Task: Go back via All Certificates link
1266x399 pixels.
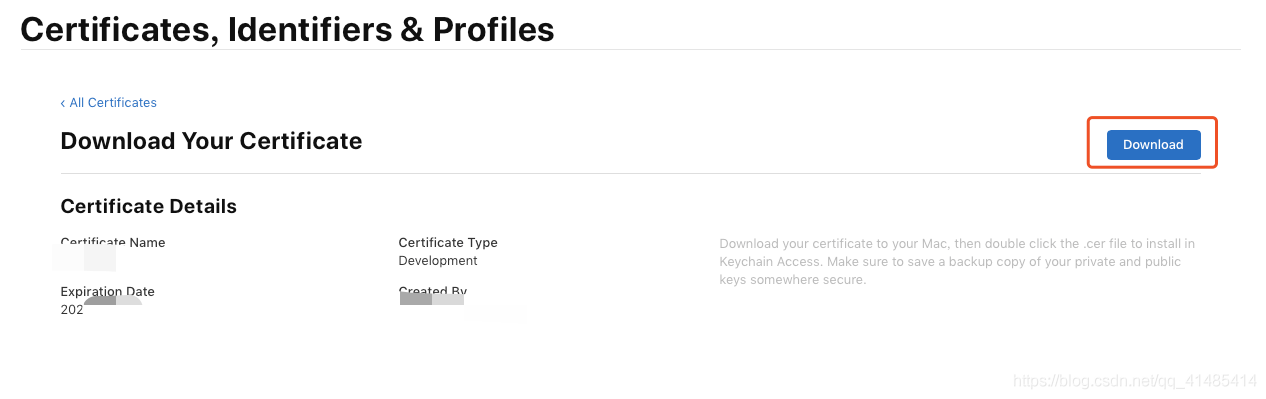Action: [113, 102]
